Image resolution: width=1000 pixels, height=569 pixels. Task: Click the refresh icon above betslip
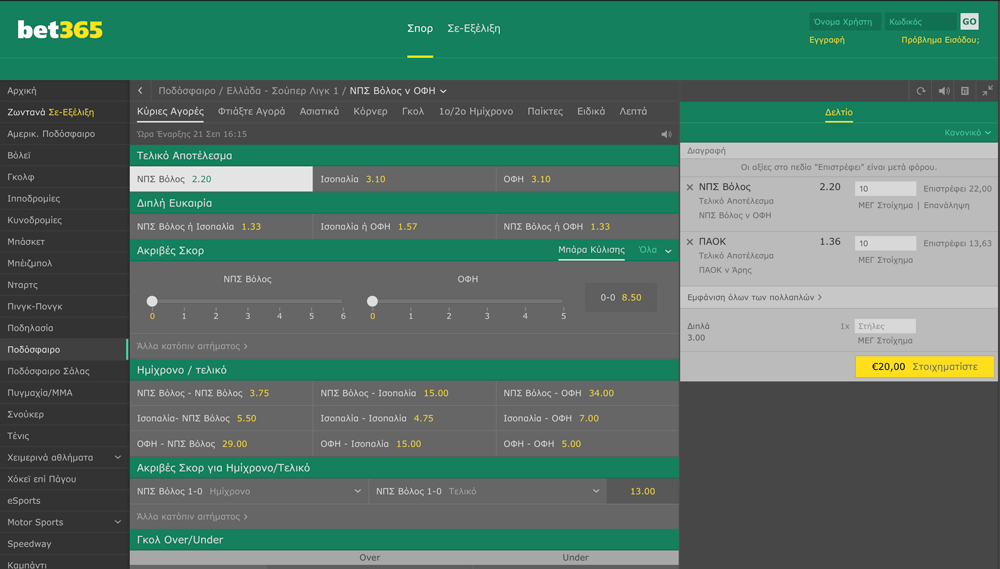[921, 91]
